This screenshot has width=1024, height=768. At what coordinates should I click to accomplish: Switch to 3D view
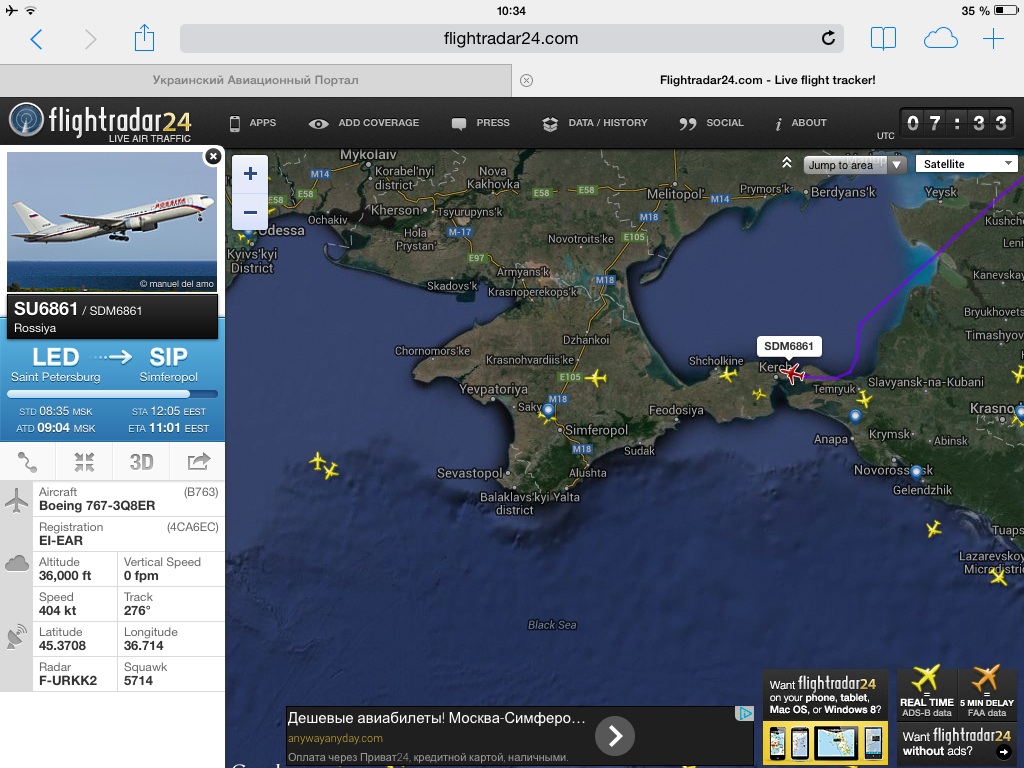[142, 461]
